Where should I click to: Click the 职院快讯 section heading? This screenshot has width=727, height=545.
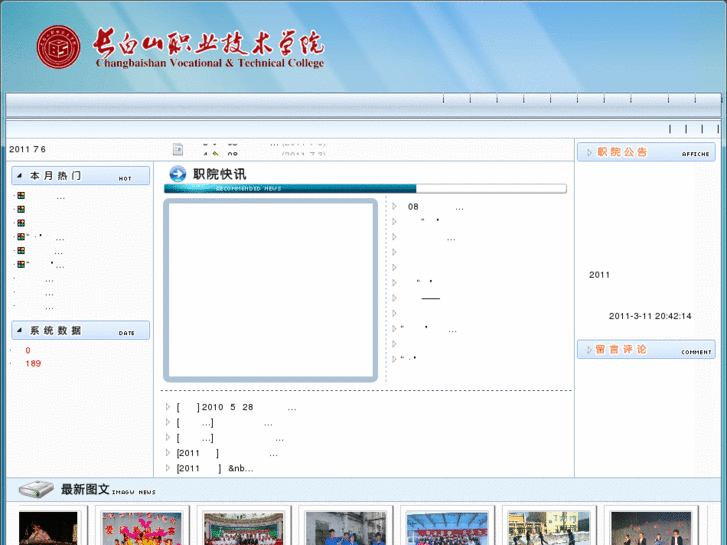220,174
